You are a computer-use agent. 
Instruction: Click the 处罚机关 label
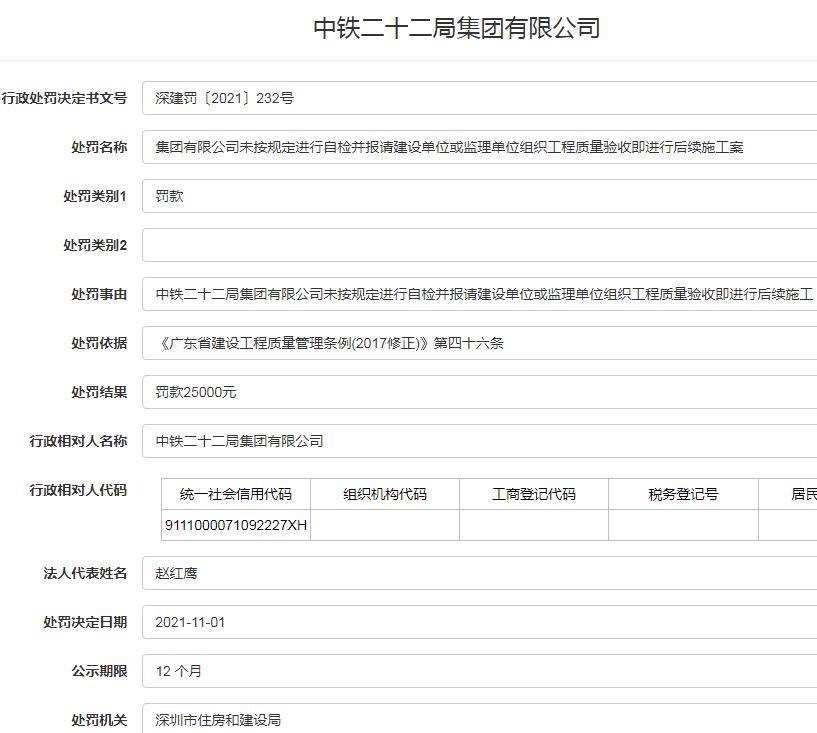pos(99,720)
